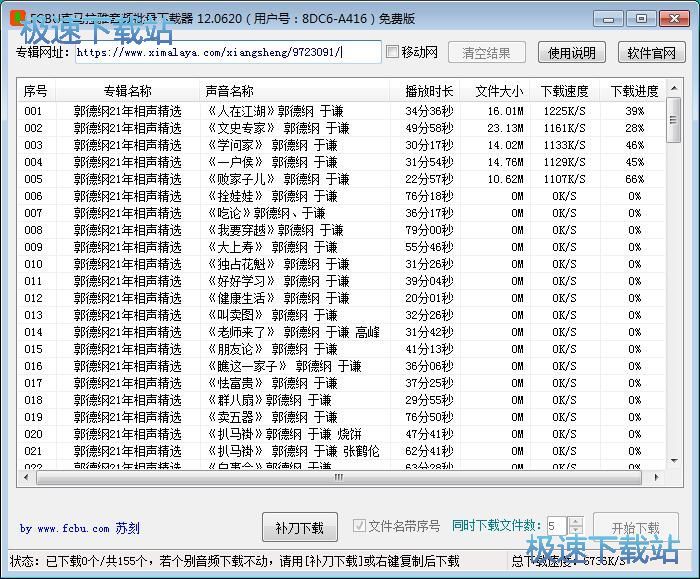Sort by the 播放时长 column header

[425, 91]
